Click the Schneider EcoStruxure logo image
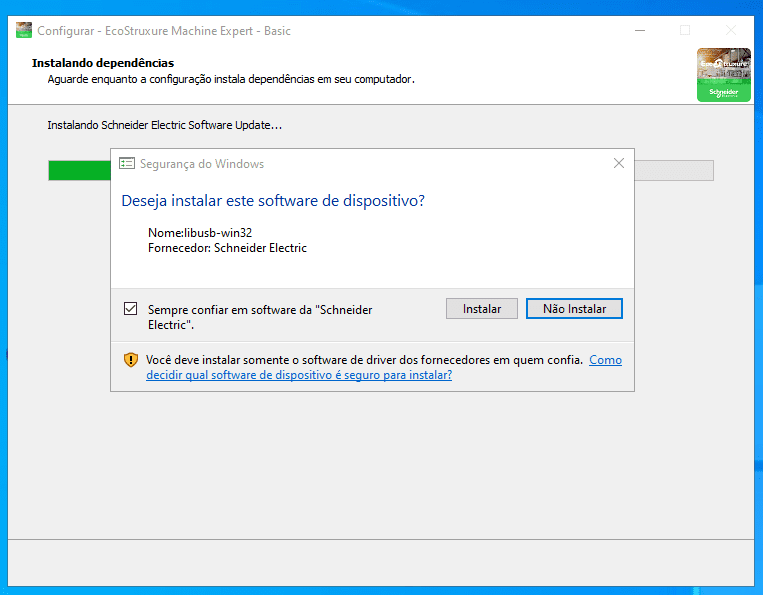The image size is (763, 595). 724,75
